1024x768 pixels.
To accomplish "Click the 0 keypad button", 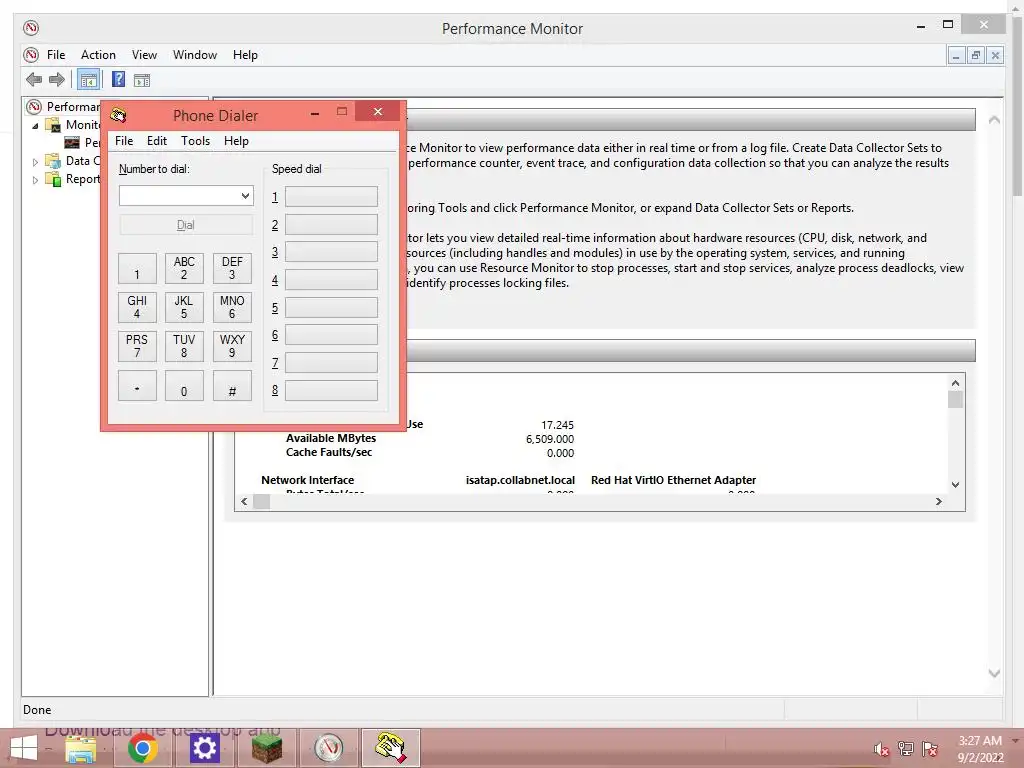I will coord(184,386).
